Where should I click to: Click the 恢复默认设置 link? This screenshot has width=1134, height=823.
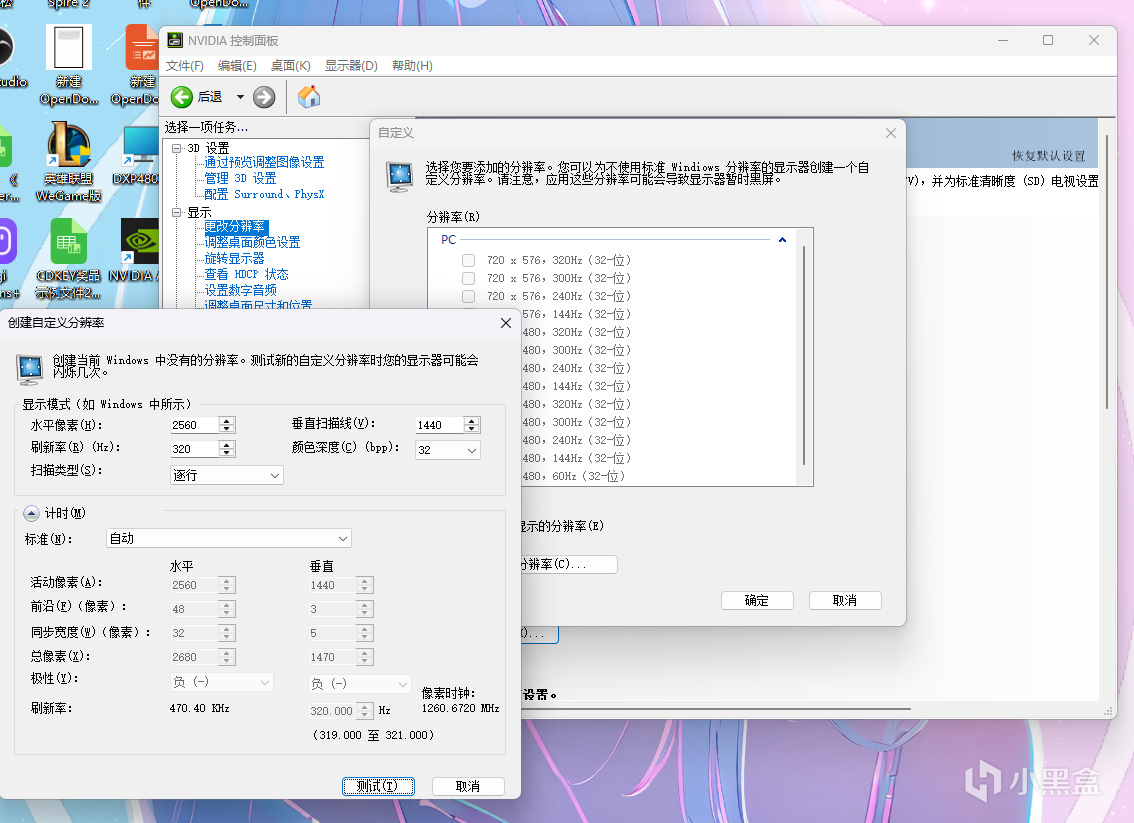tap(1048, 156)
